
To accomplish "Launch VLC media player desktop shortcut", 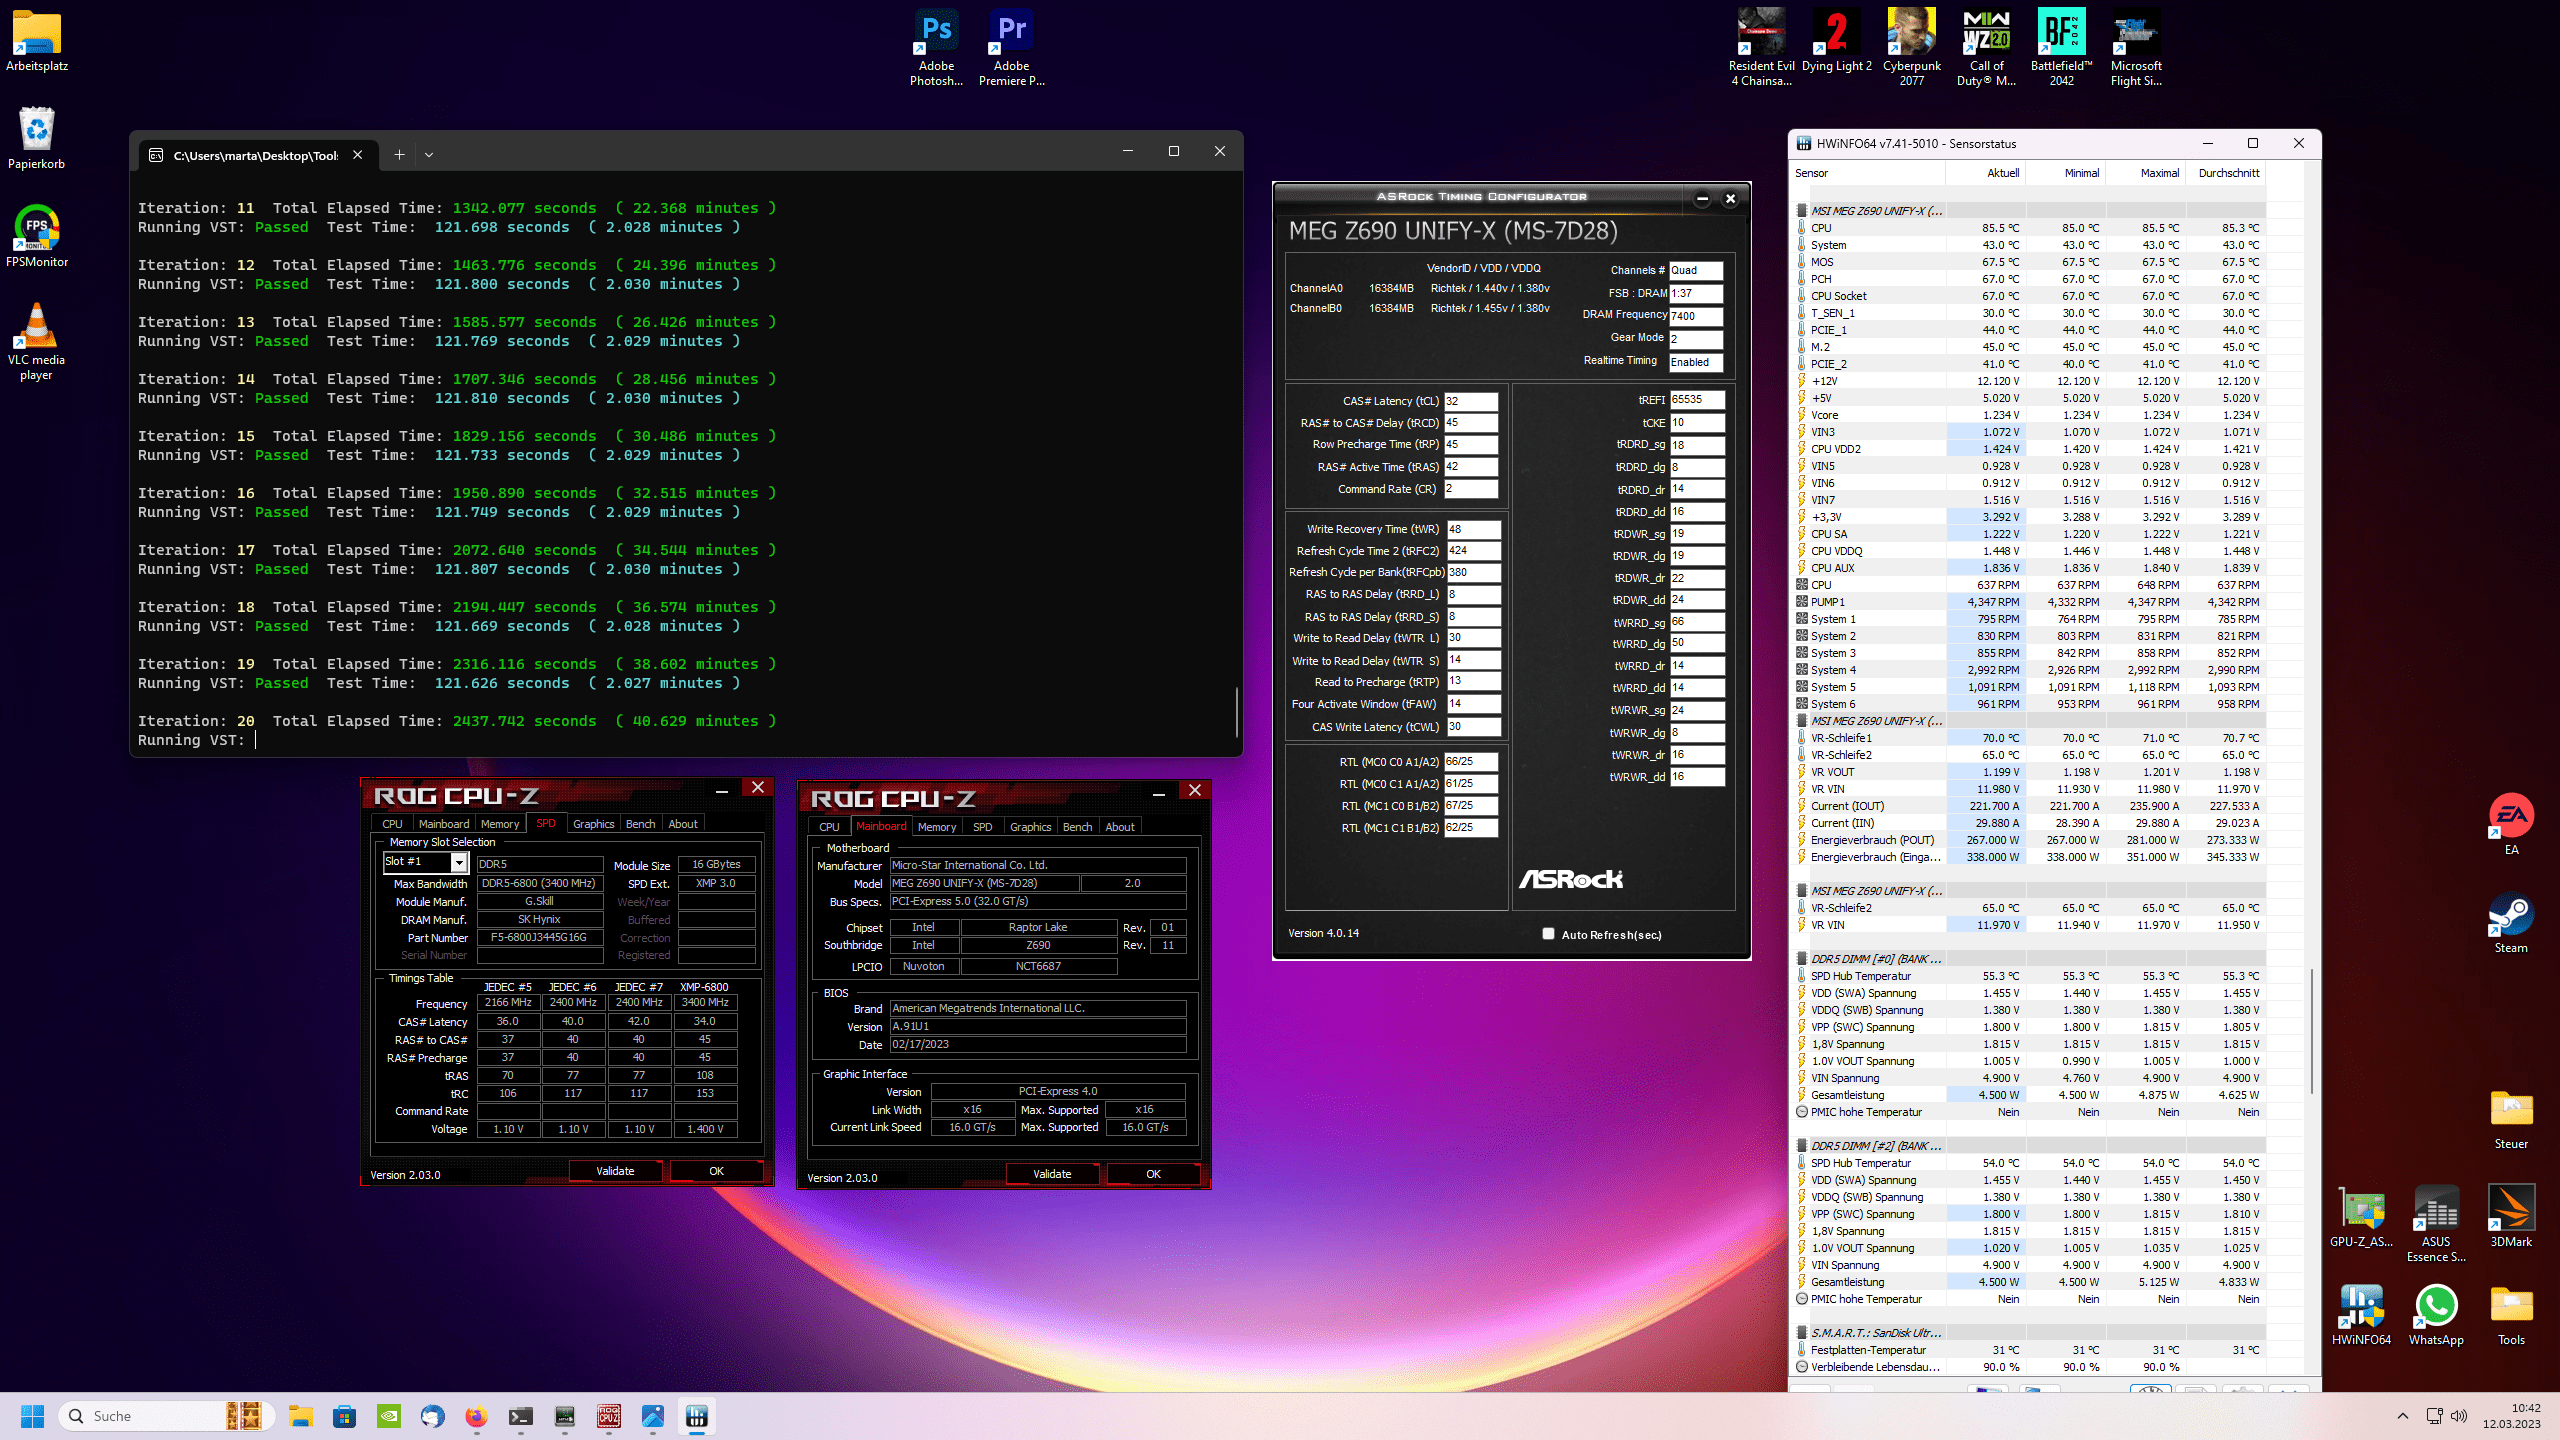I will pyautogui.click(x=37, y=341).
